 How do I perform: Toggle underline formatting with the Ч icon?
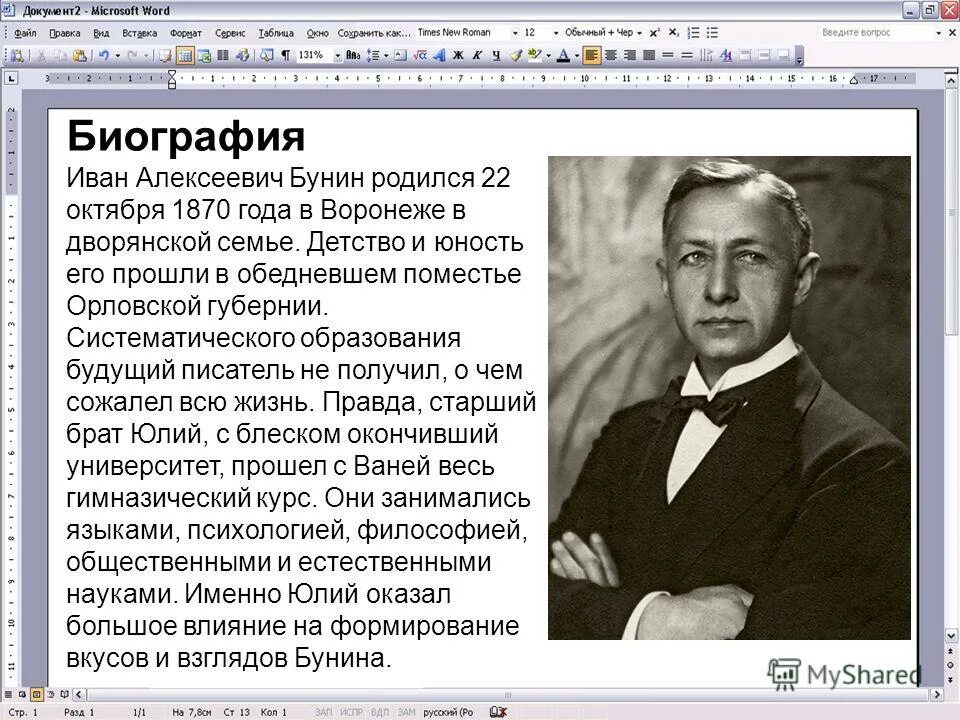pyautogui.click(x=495, y=55)
